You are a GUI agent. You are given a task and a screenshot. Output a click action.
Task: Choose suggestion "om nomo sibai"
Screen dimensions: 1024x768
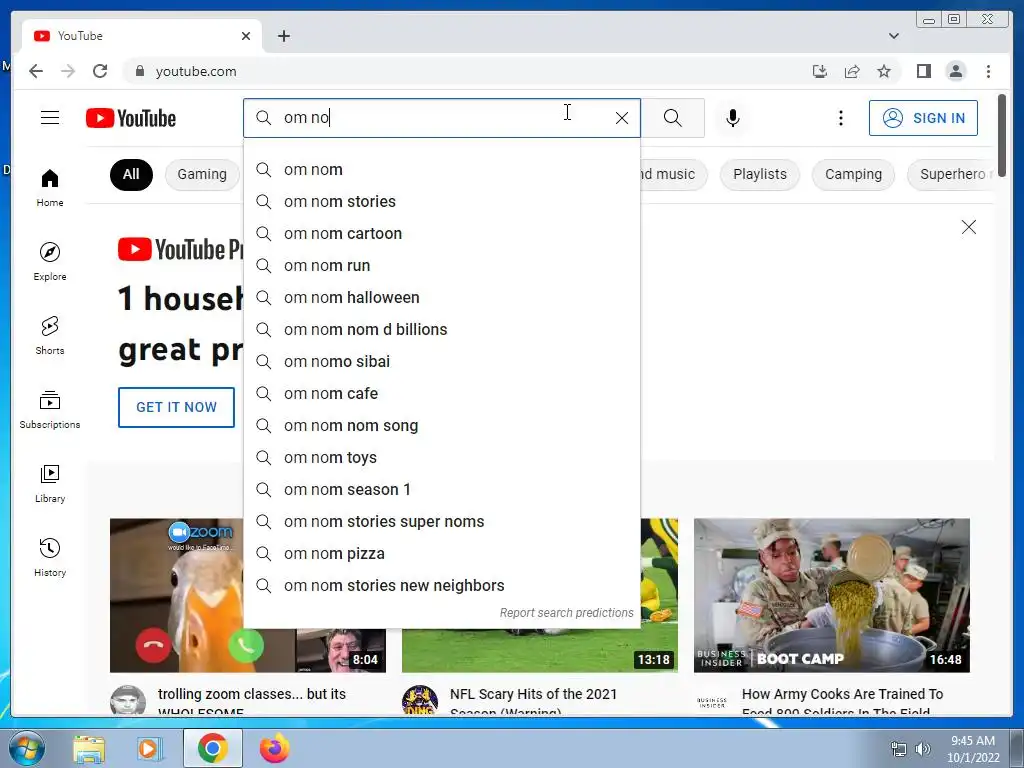(x=442, y=362)
